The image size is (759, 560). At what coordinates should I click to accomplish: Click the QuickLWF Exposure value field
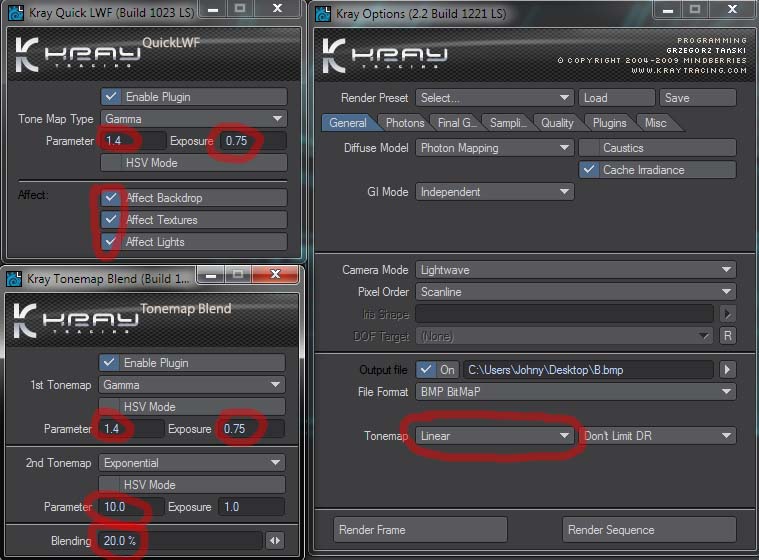coord(253,141)
